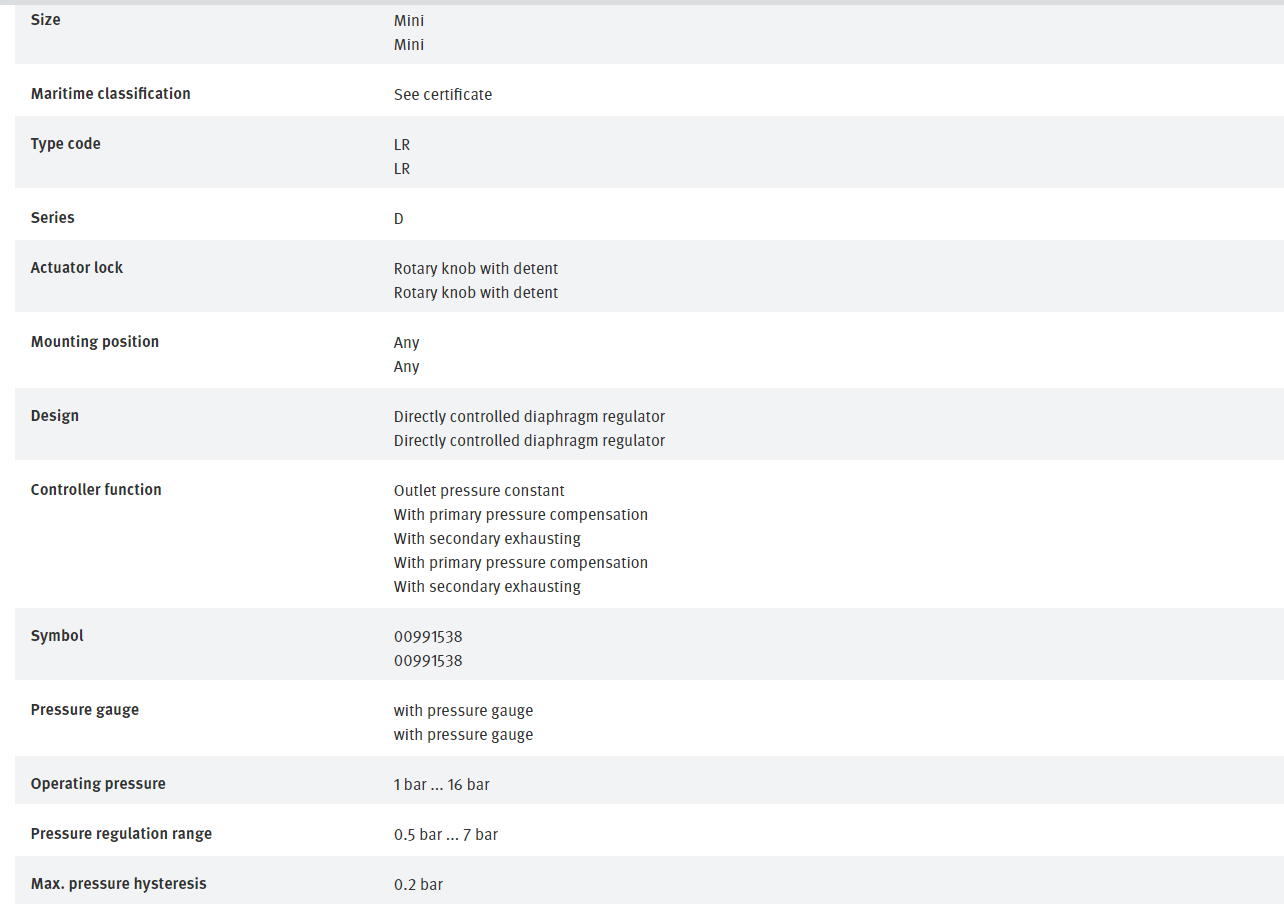This screenshot has width=1284, height=914.
Task: Click the 'Max. pressure hysteresis' label
Action: click(x=119, y=884)
